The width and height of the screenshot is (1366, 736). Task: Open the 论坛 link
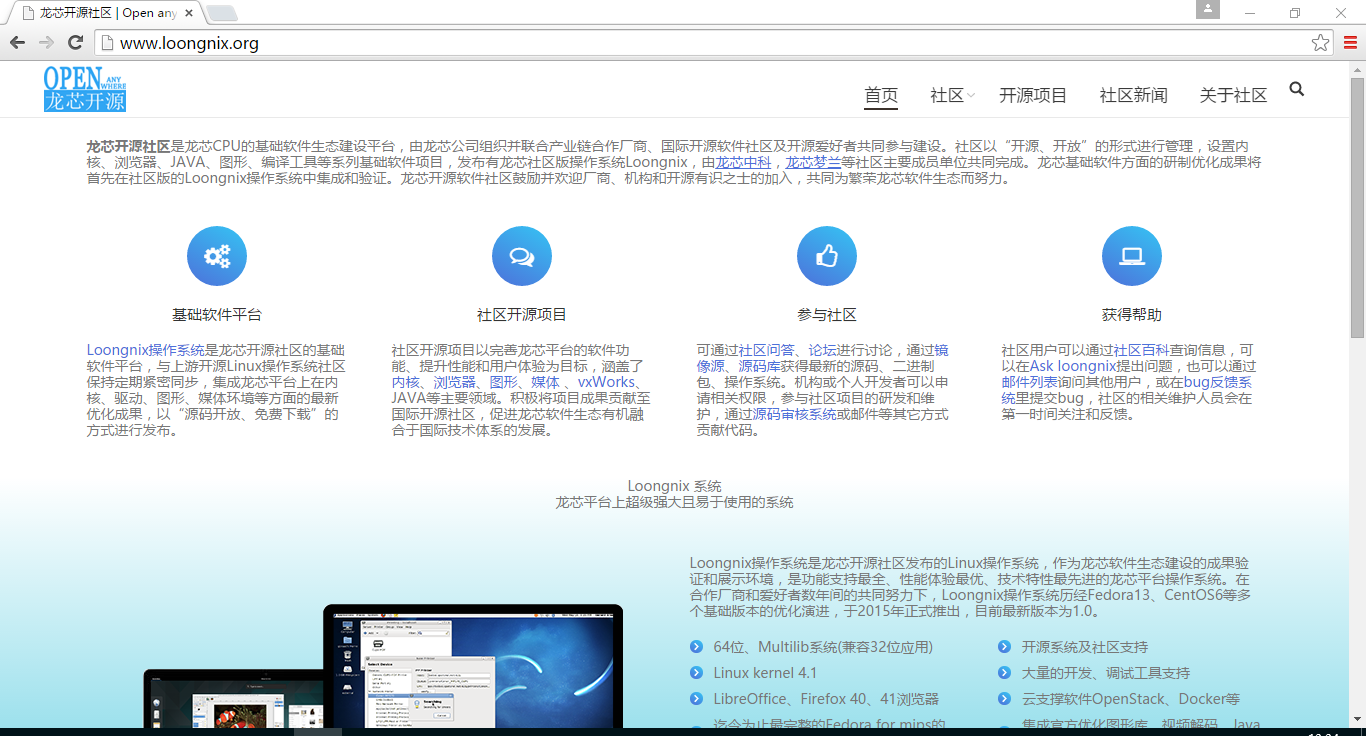pyautogui.click(x=822, y=350)
